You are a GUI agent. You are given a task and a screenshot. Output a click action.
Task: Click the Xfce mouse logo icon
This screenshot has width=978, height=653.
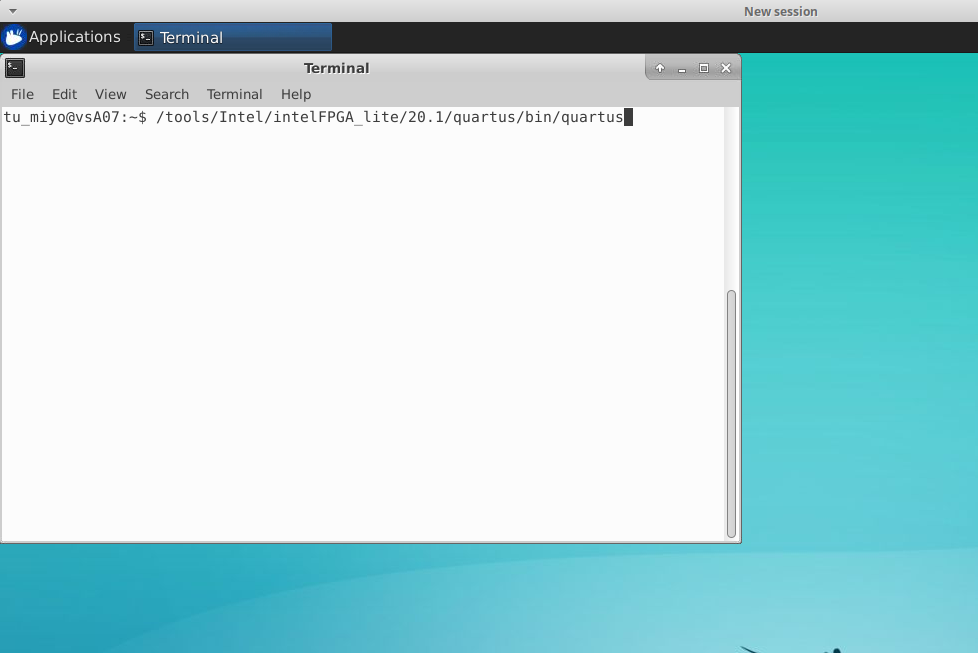point(14,37)
